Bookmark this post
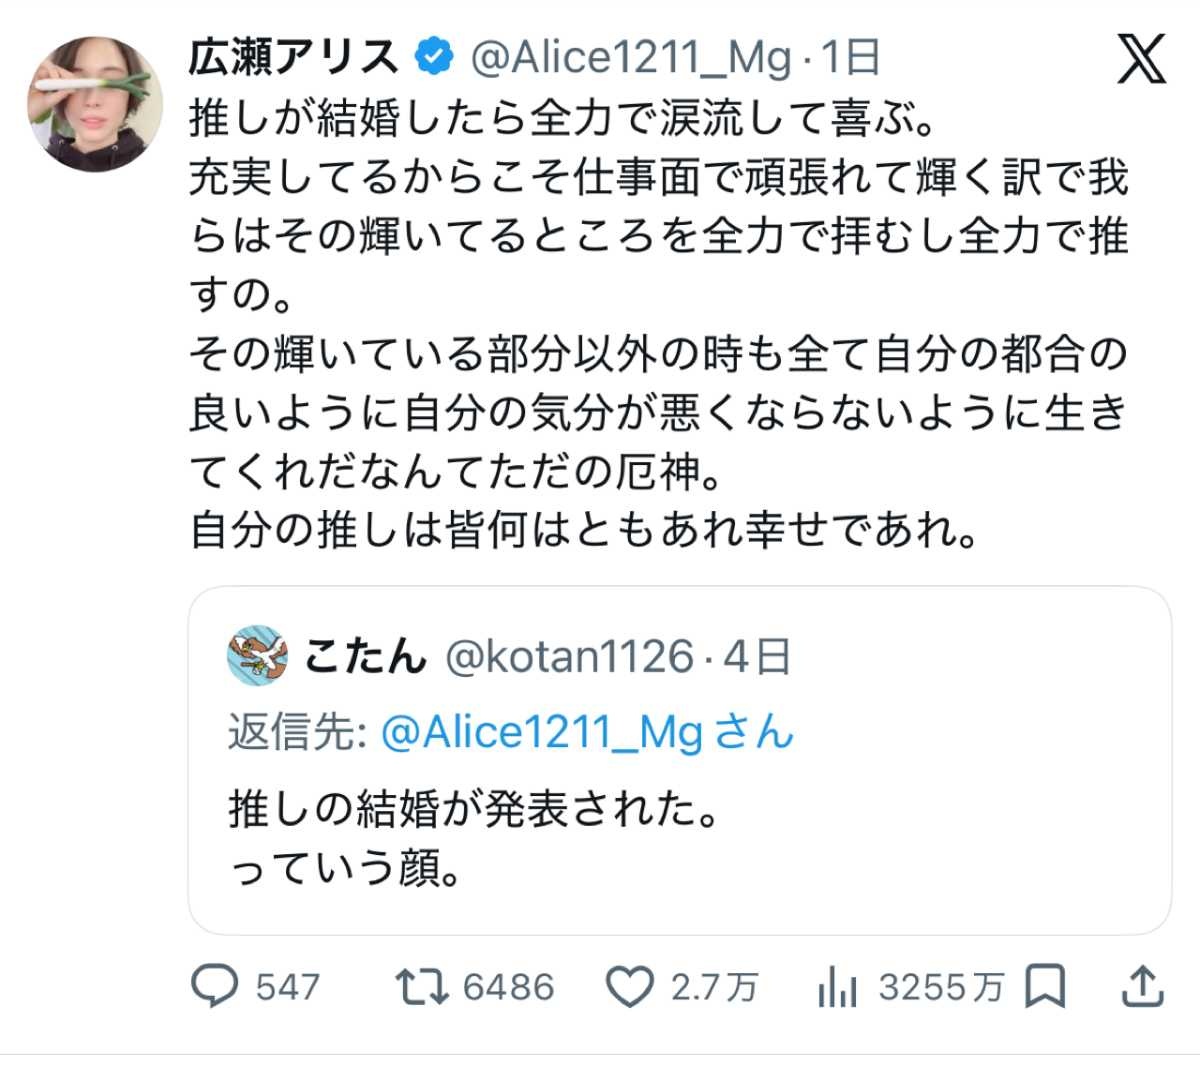Screen dimensions: 1200x1081 [x=1046, y=987]
